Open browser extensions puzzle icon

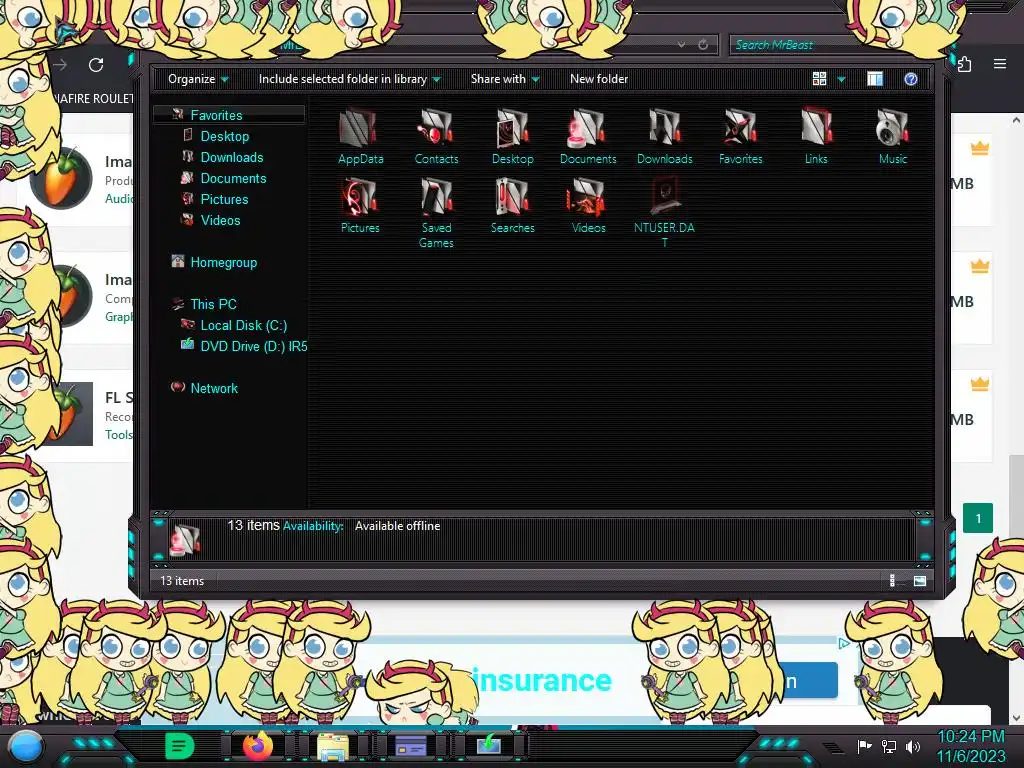[965, 64]
